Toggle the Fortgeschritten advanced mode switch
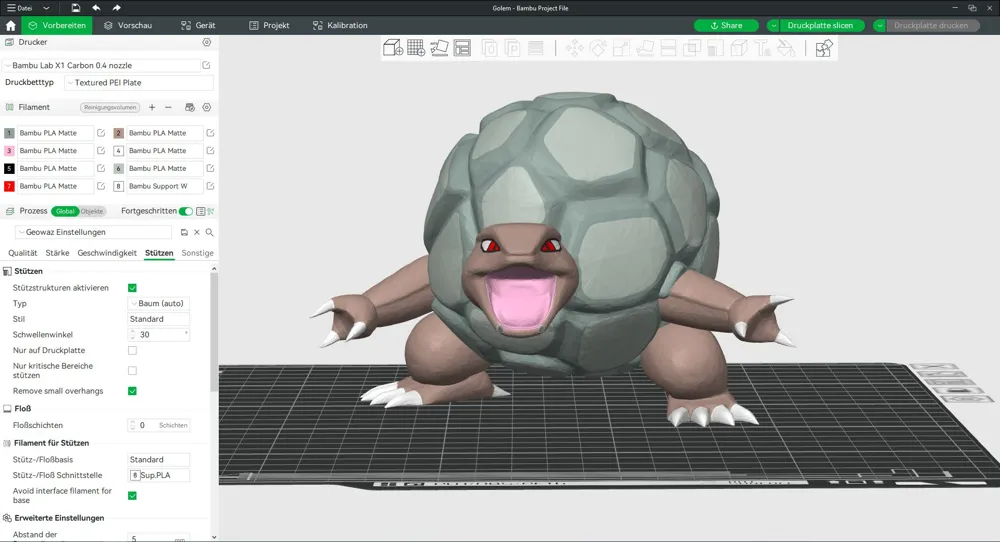 tap(186, 211)
